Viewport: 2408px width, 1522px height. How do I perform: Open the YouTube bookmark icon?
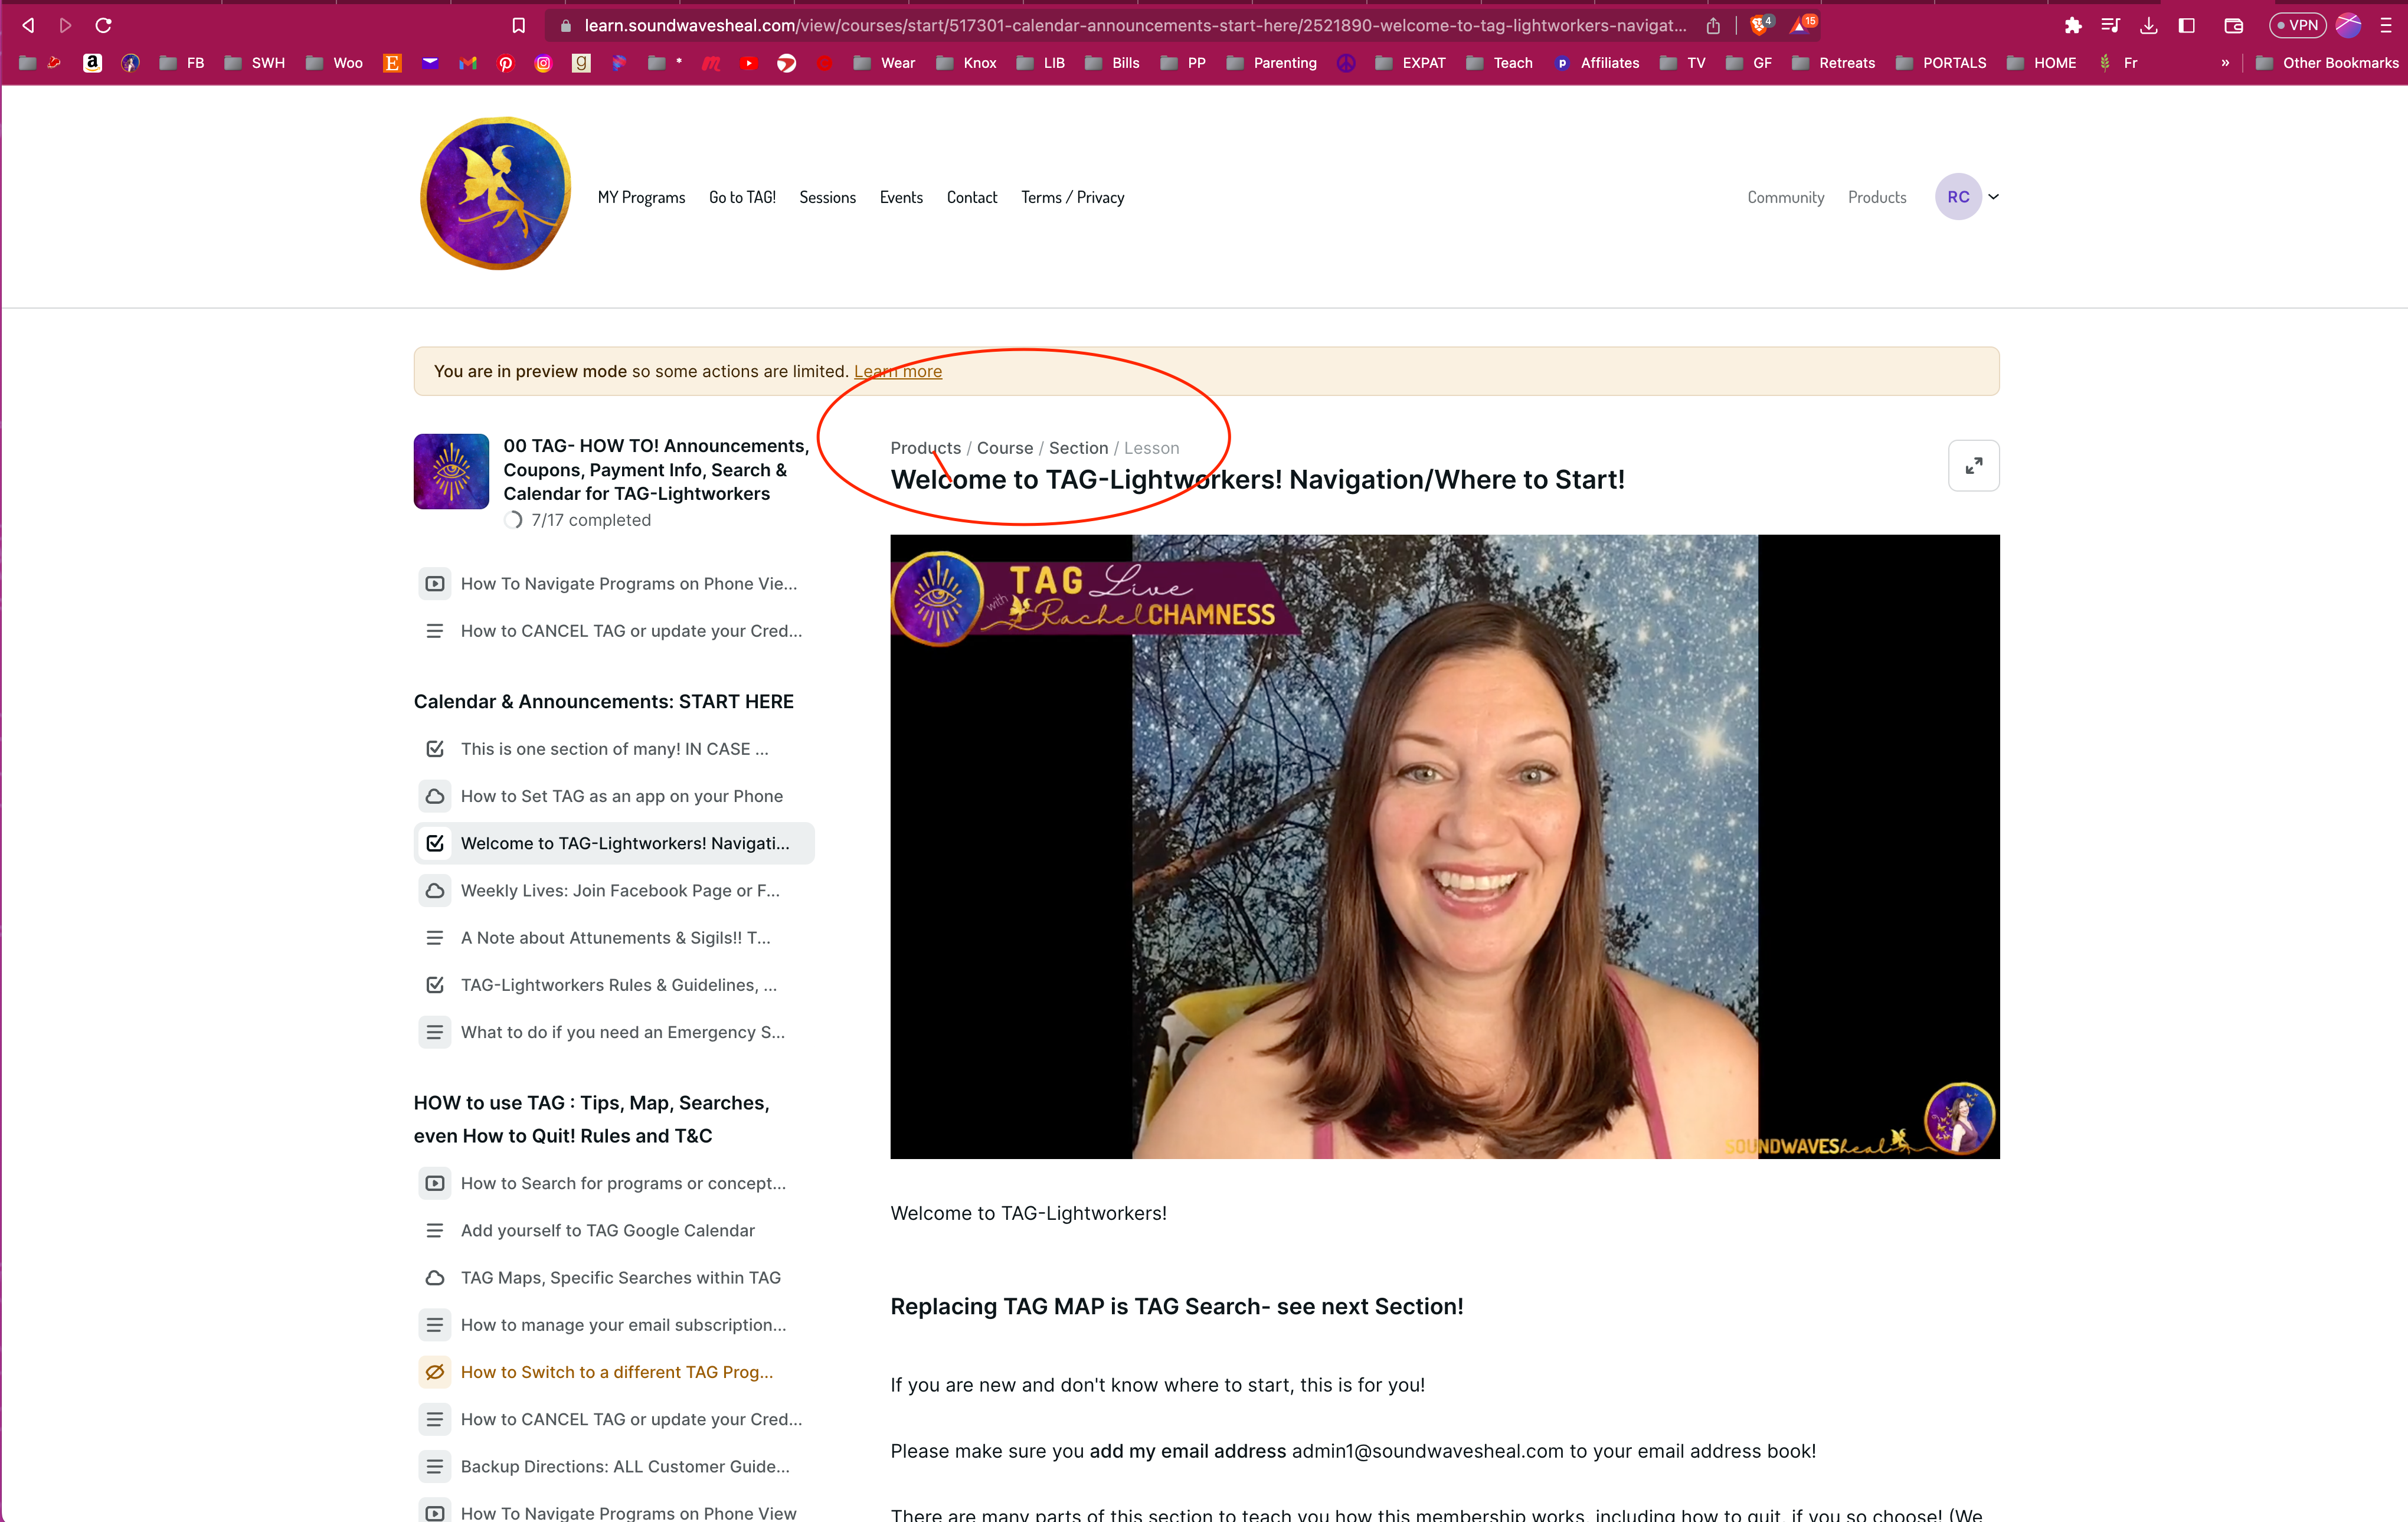tap(748, 63)
